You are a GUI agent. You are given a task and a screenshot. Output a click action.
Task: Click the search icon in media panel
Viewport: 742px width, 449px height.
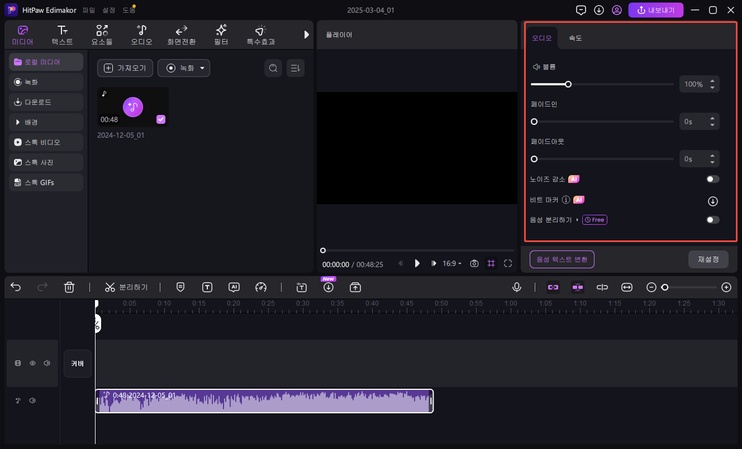273,68
